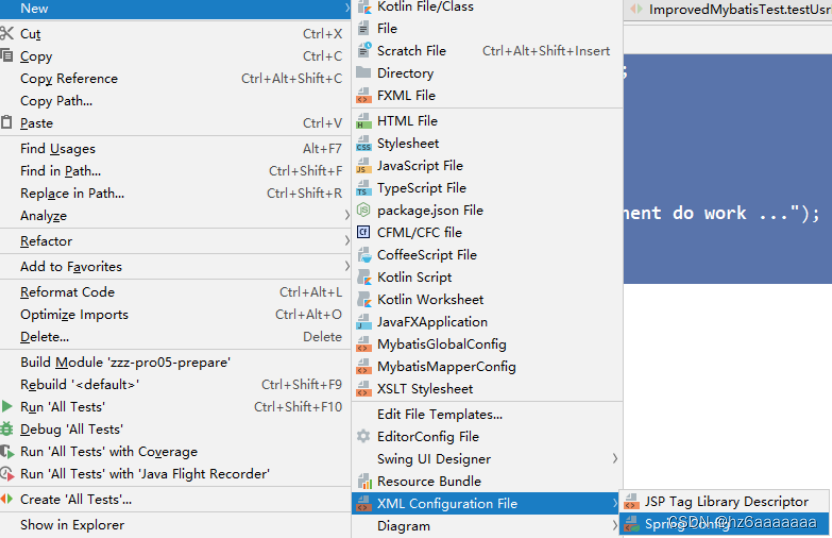Screen dimensions: 832x538
Task: Select Delete... menu entry
Action: [x=175, y=336]
